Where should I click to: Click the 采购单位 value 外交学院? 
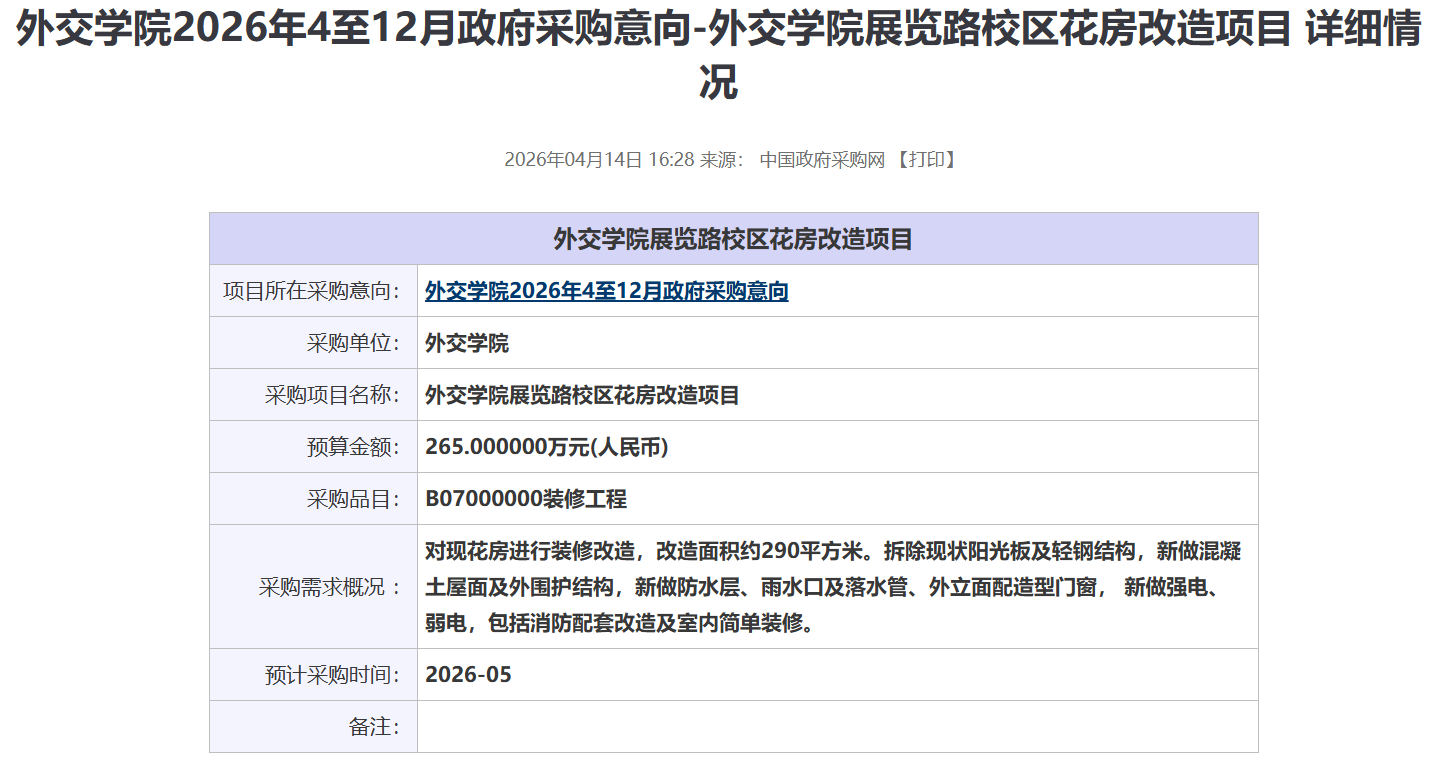click(467, 343)
